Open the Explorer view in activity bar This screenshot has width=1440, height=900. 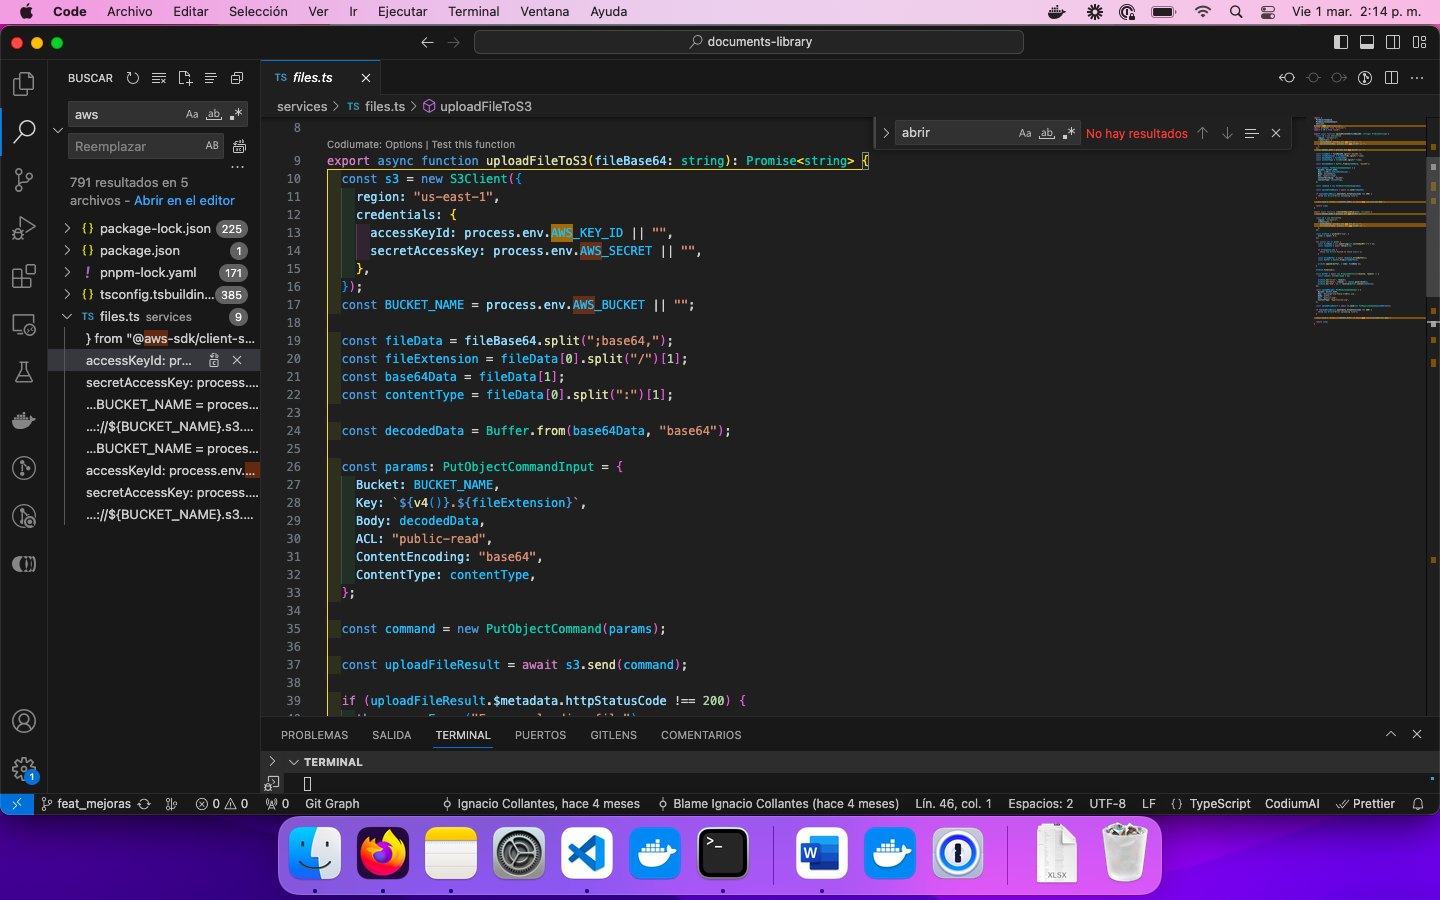(x=24, y=84)
